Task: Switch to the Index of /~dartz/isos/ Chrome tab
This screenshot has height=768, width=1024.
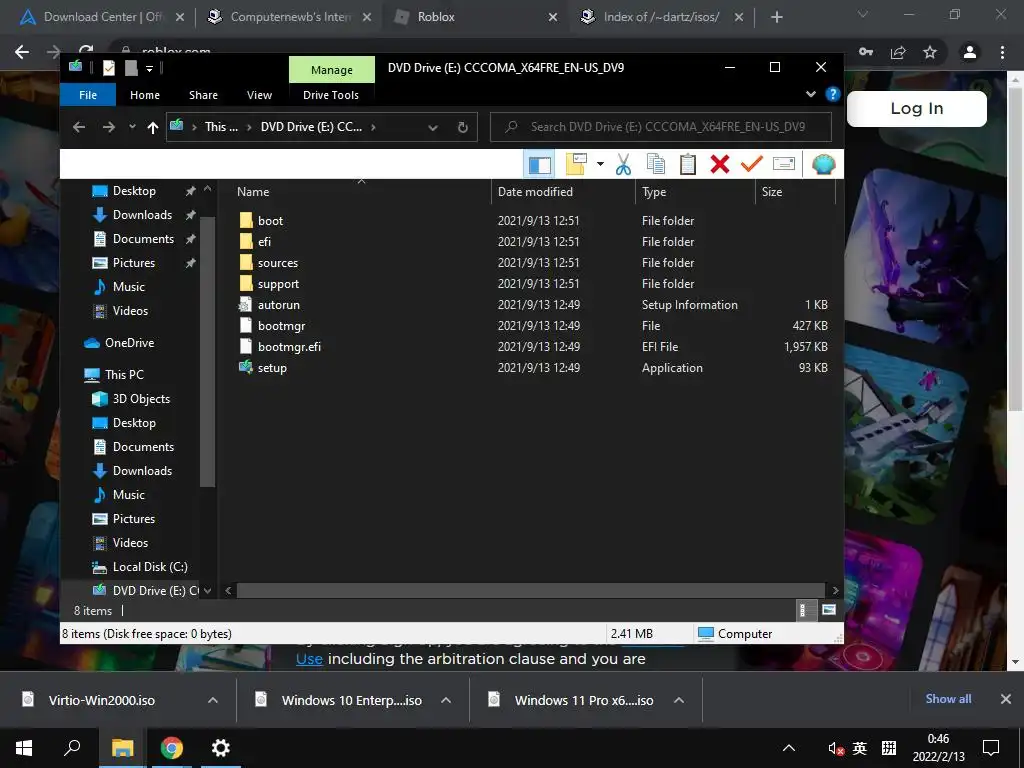Action: tap(662, 17)
